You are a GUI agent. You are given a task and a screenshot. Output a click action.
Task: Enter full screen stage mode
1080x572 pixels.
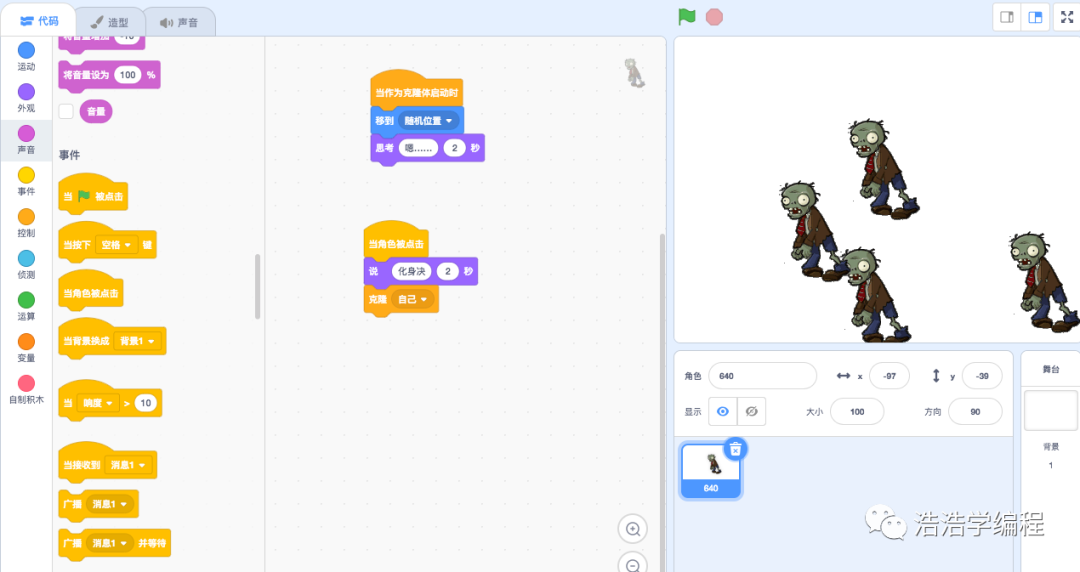(x=1067, y=17)
